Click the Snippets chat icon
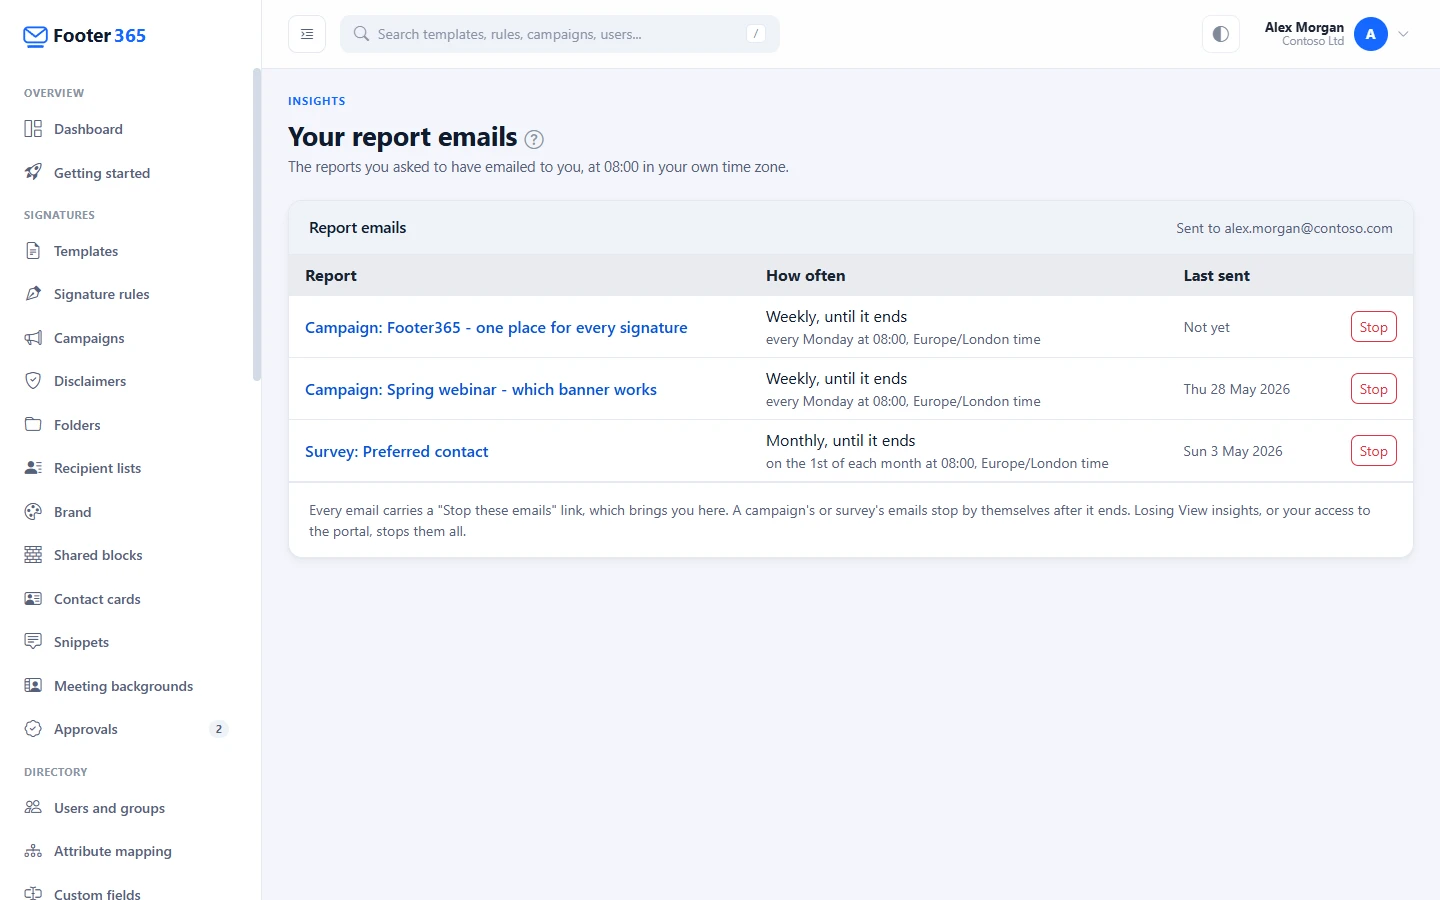1440x900 pixels. click(x=33, y=641)
